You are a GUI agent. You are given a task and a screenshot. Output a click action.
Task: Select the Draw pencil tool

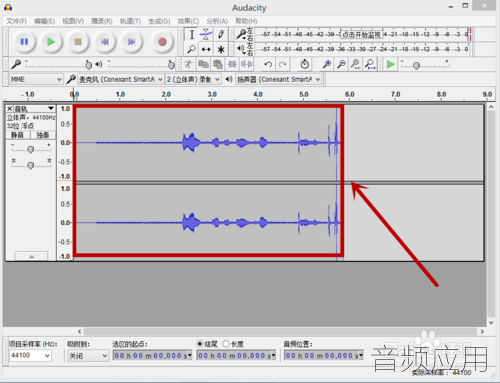click(x=221, y=34)
